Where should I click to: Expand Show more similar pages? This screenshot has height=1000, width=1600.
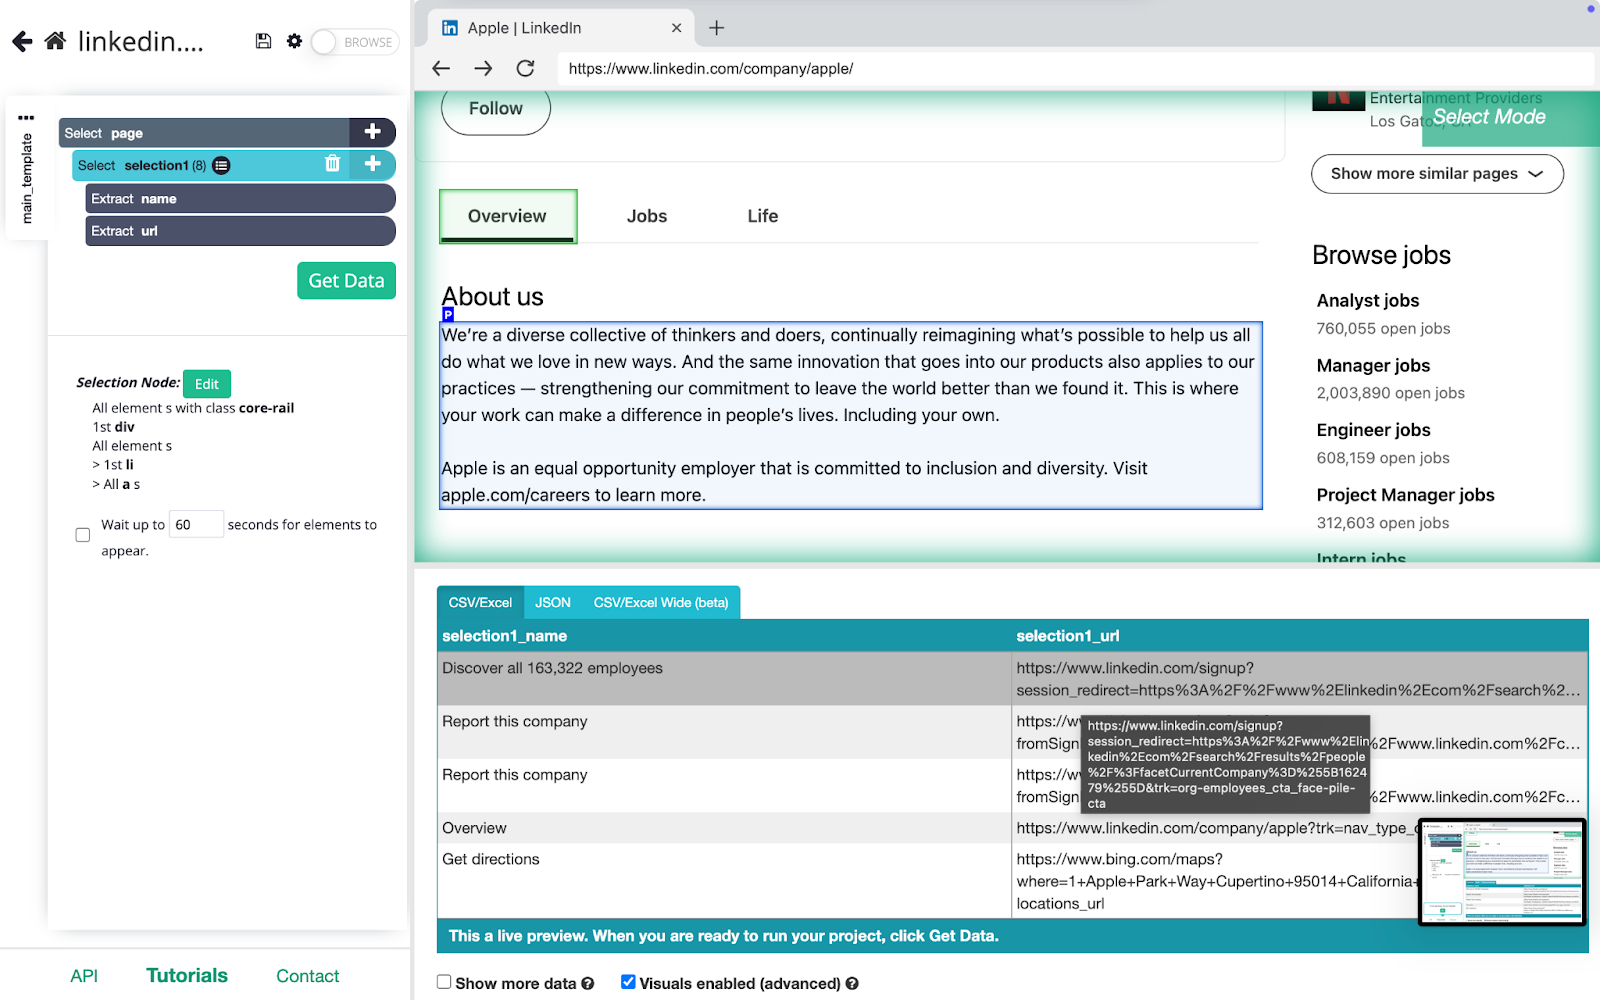click(x=1437, y=174)
